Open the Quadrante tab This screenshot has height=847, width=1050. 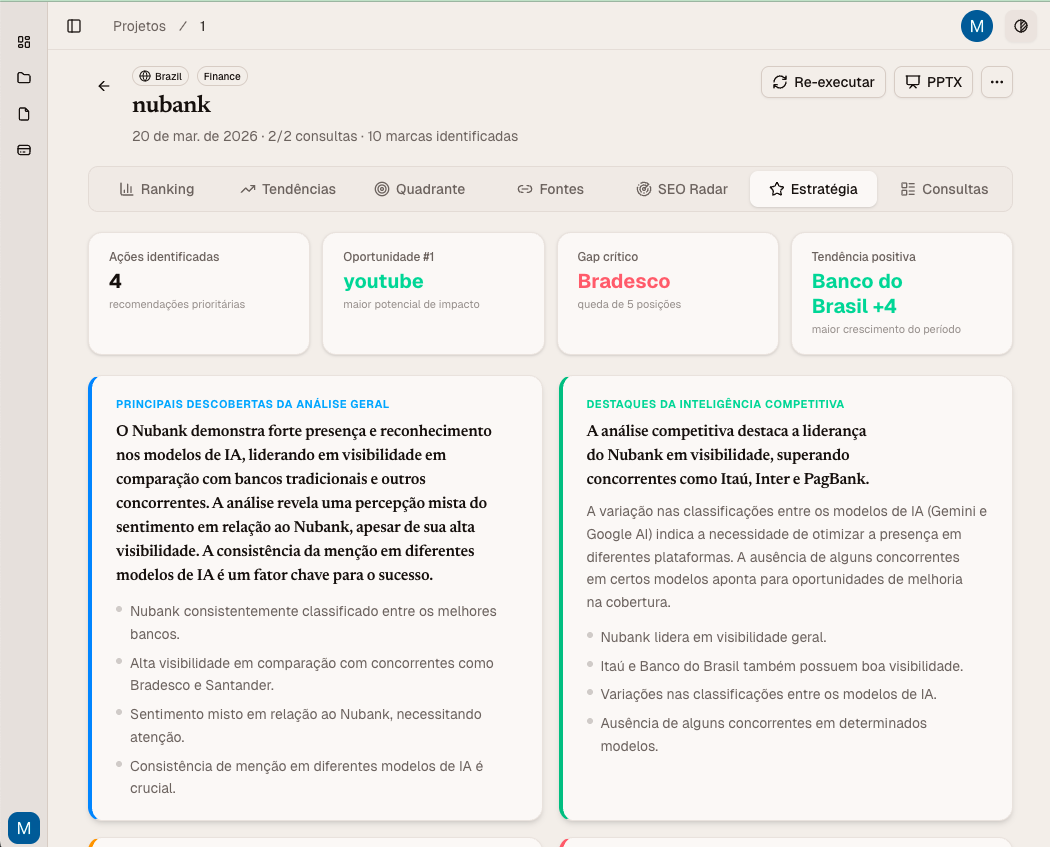420,188
